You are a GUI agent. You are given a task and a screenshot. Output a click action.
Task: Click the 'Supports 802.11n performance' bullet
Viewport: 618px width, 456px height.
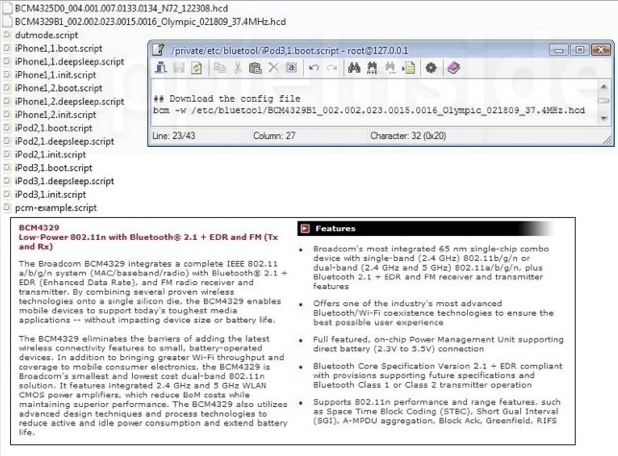tap(437, 411)
